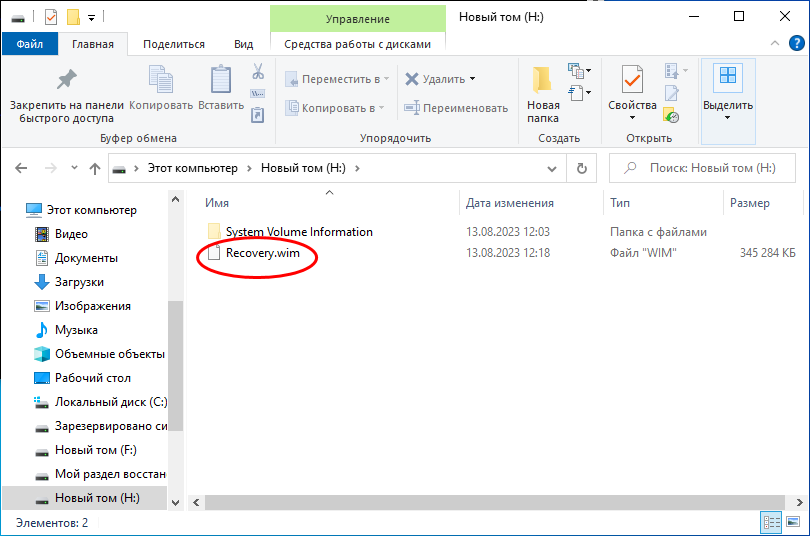Open the Easy access dropdown icon
Viewport: 810px width, 536px height.
pos(580,93)
